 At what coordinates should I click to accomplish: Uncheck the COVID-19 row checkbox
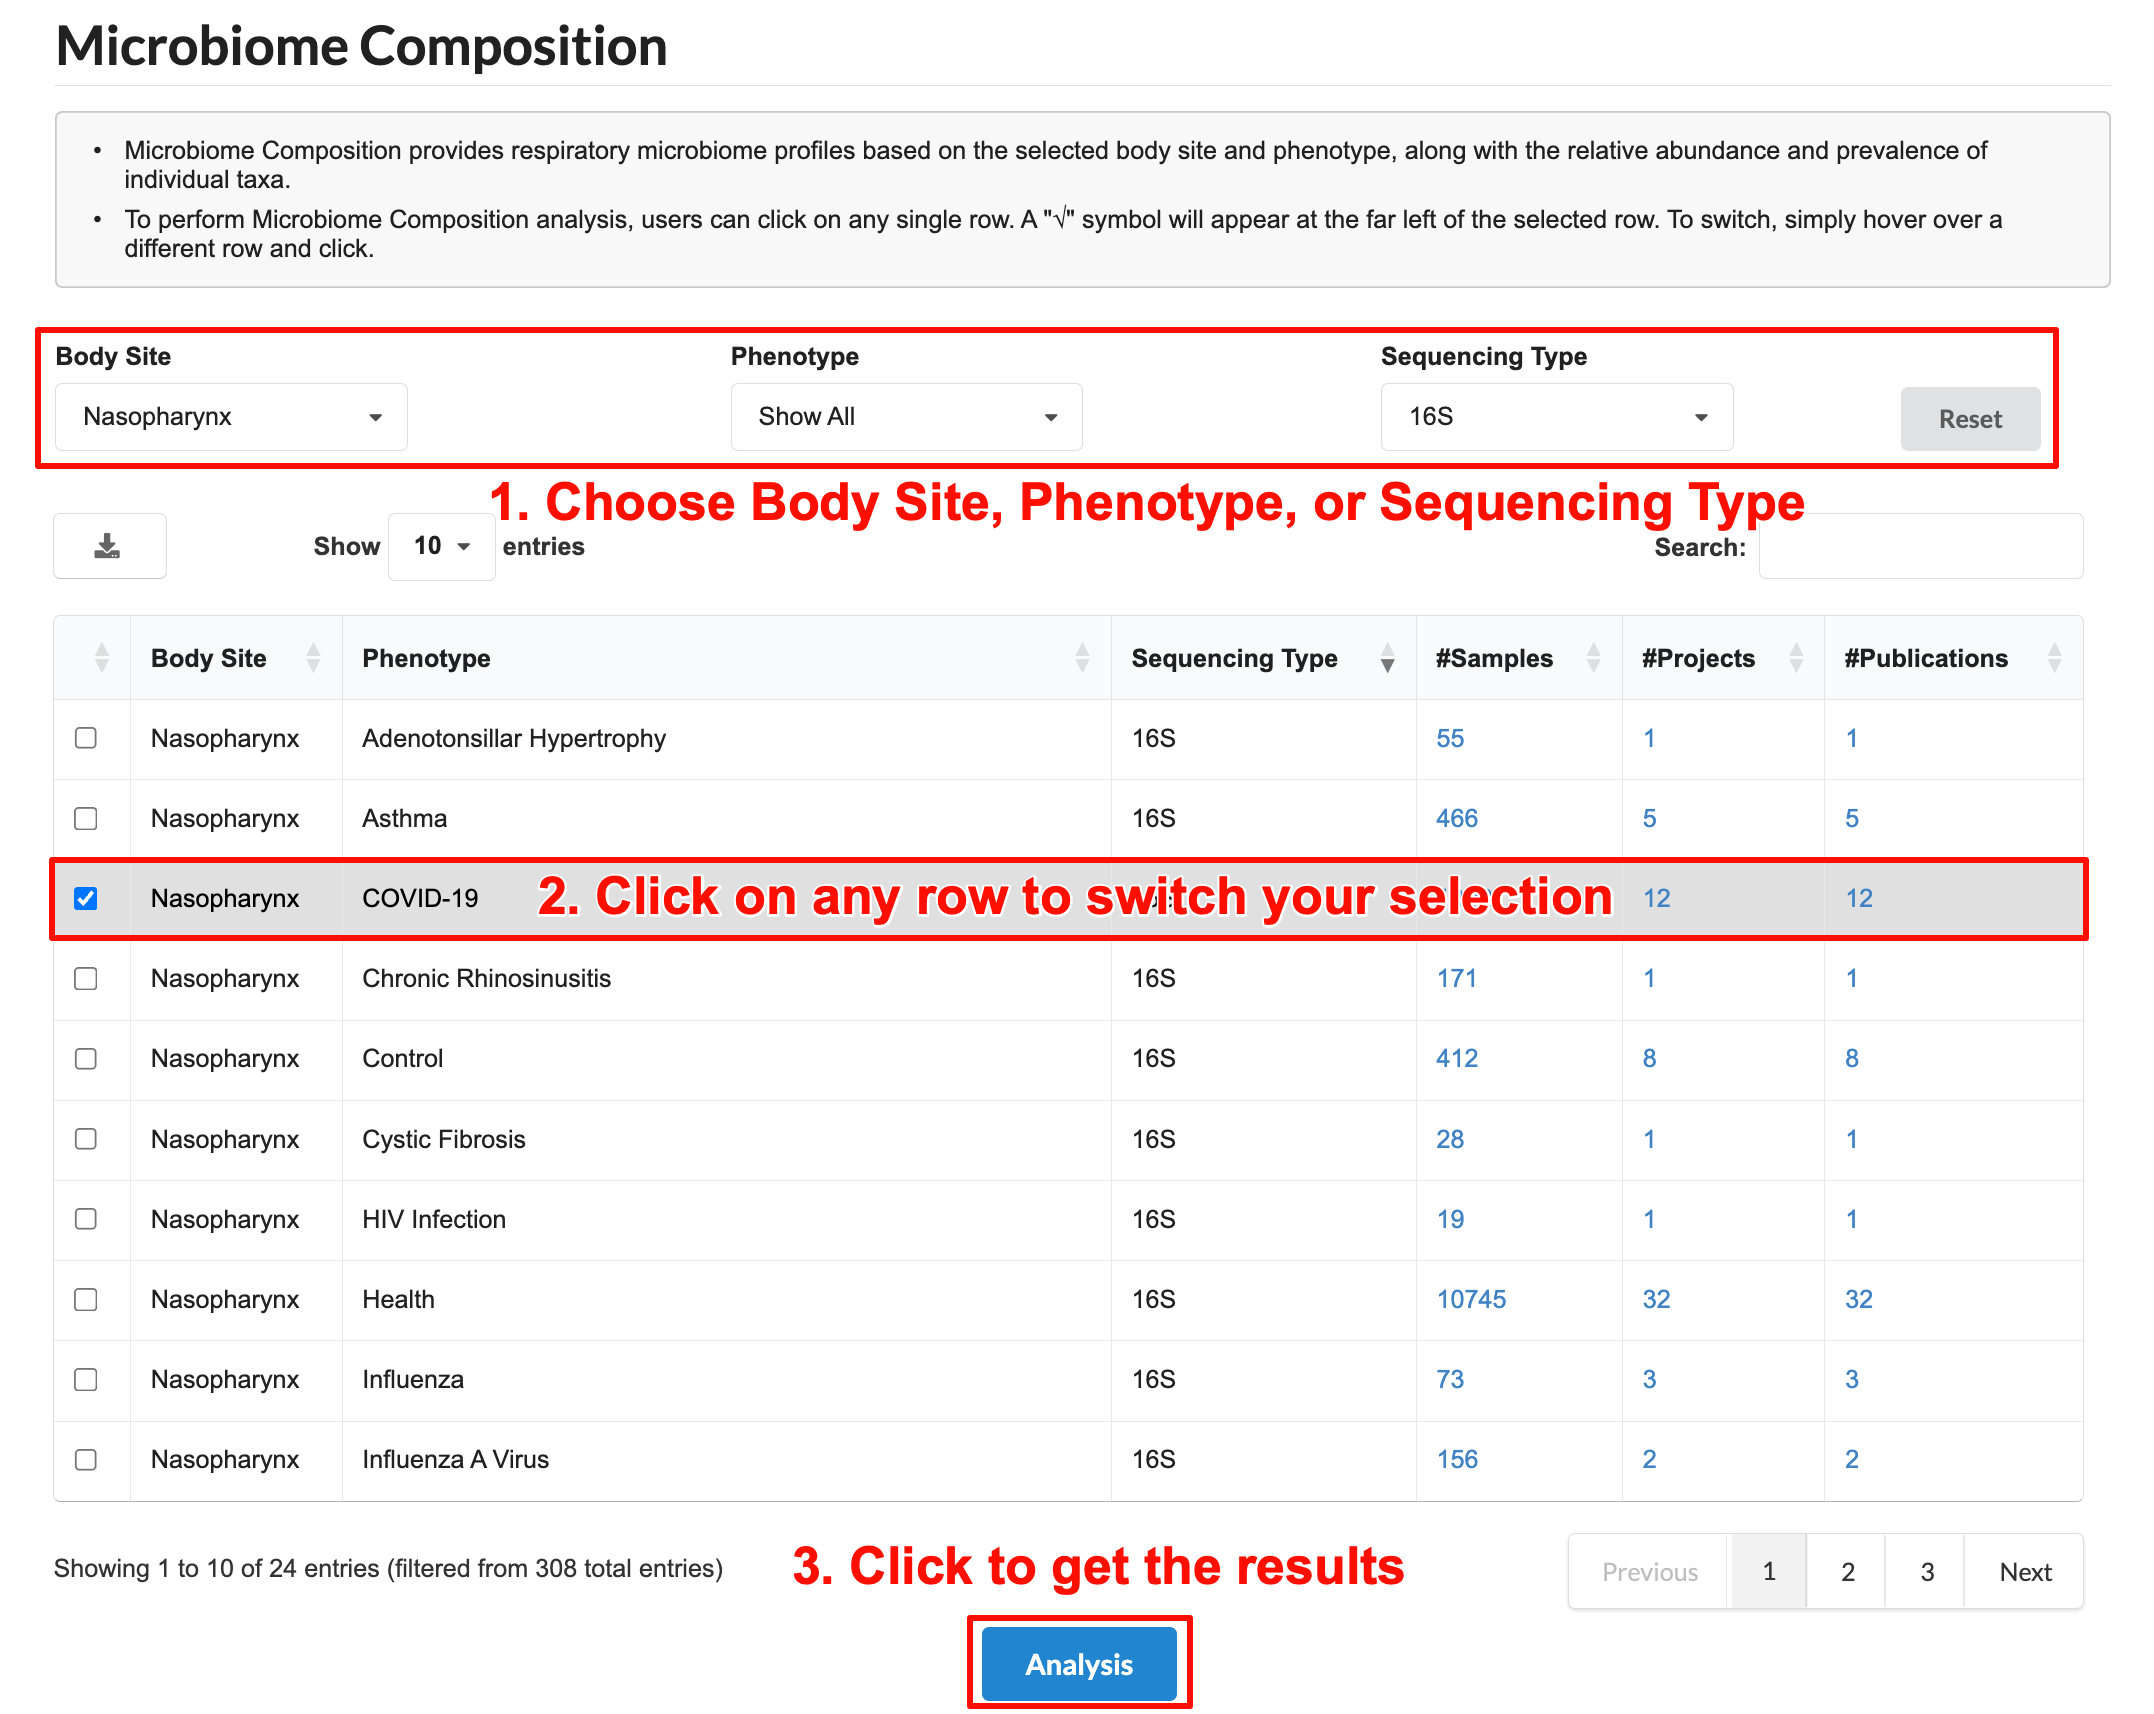tap(86, 898)
